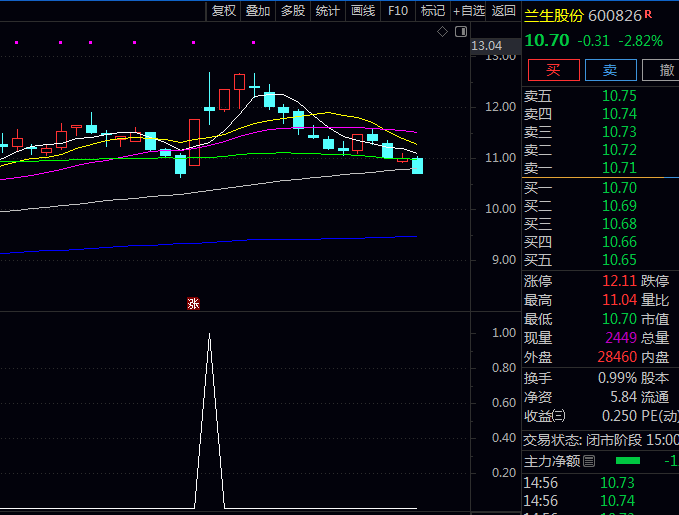Image resolution: width=679 pixels, height=515 pixels.
Task: Select the 画线 draw line tool
Action: 363,11
